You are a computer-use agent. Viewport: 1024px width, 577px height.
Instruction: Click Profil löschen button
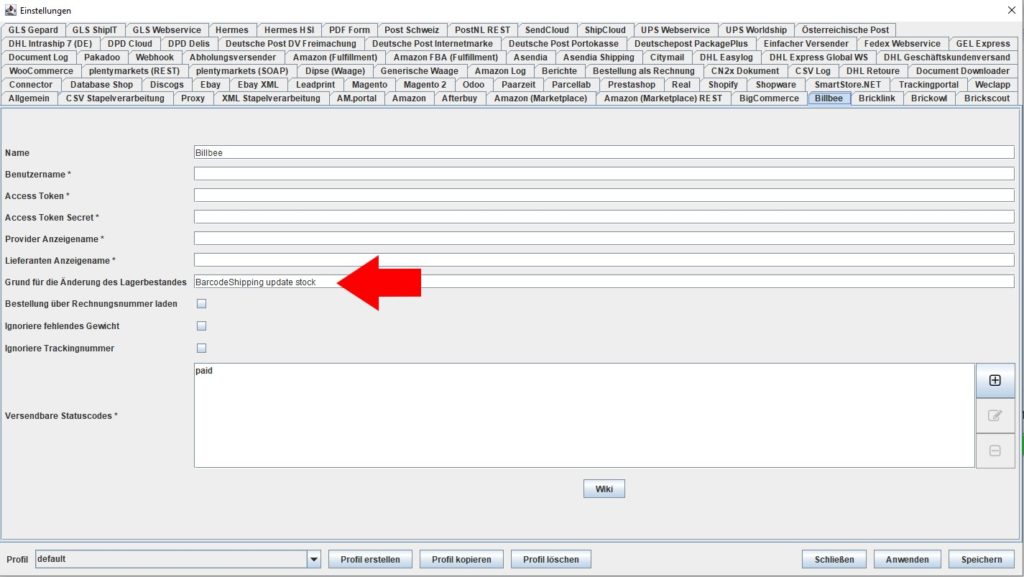(x=551, y=559)
